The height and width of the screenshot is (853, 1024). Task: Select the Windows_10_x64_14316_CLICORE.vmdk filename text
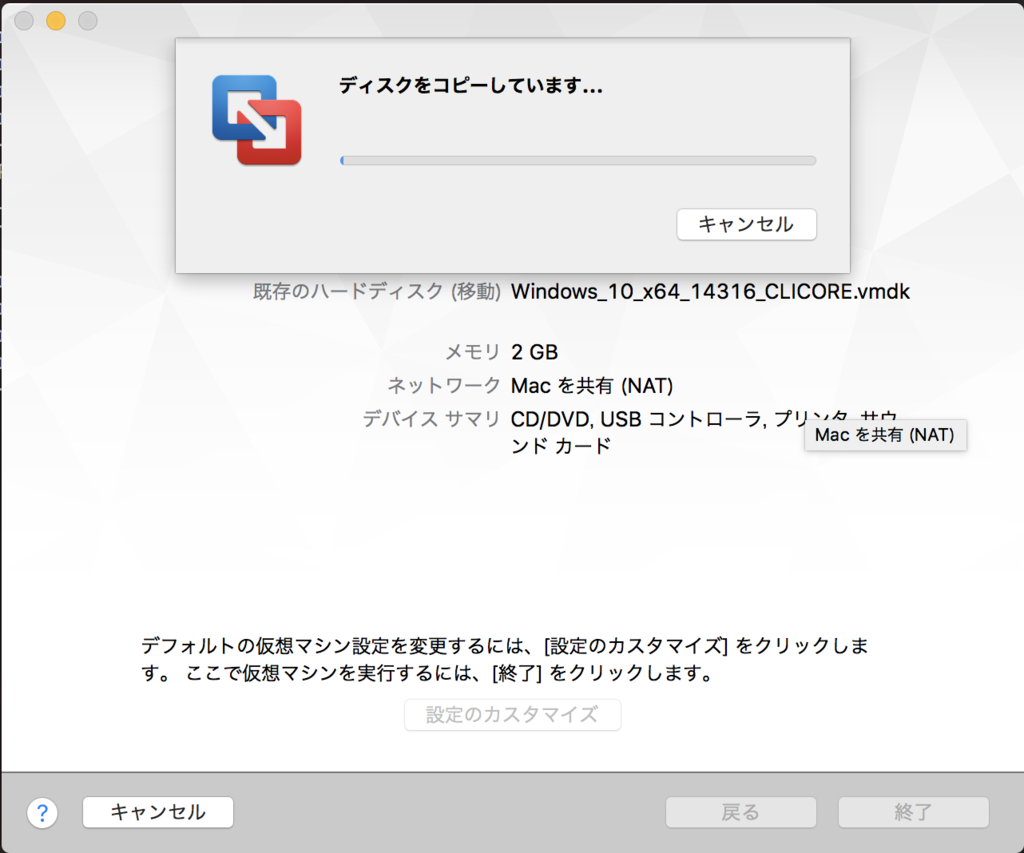(710, 291)
